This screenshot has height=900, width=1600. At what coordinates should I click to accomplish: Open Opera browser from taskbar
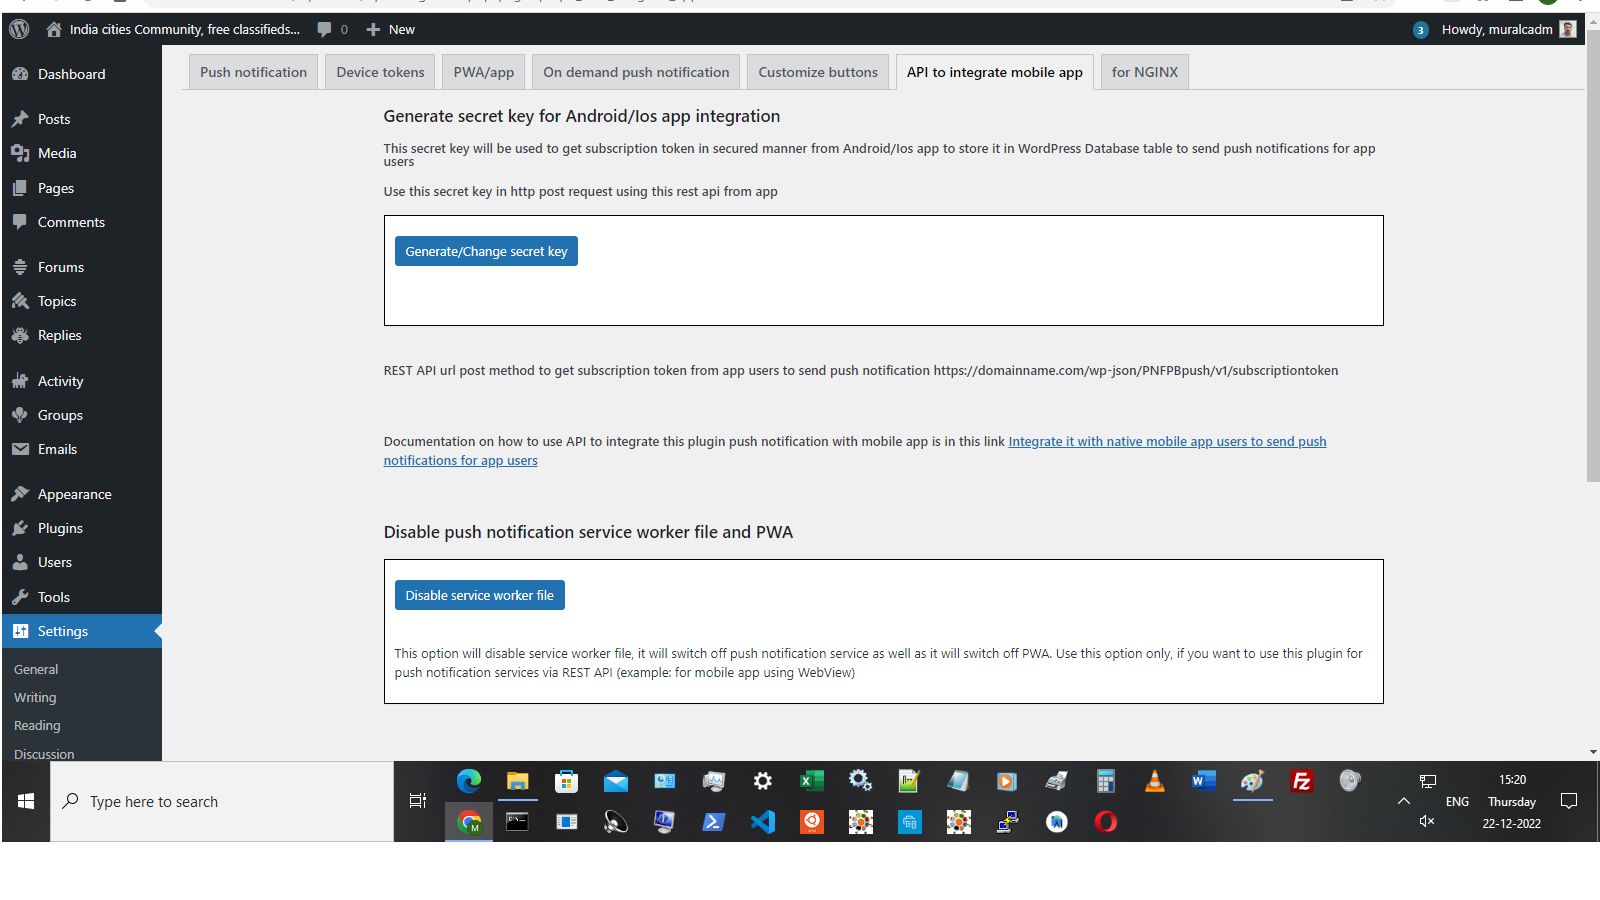(x=1105, y=822)
